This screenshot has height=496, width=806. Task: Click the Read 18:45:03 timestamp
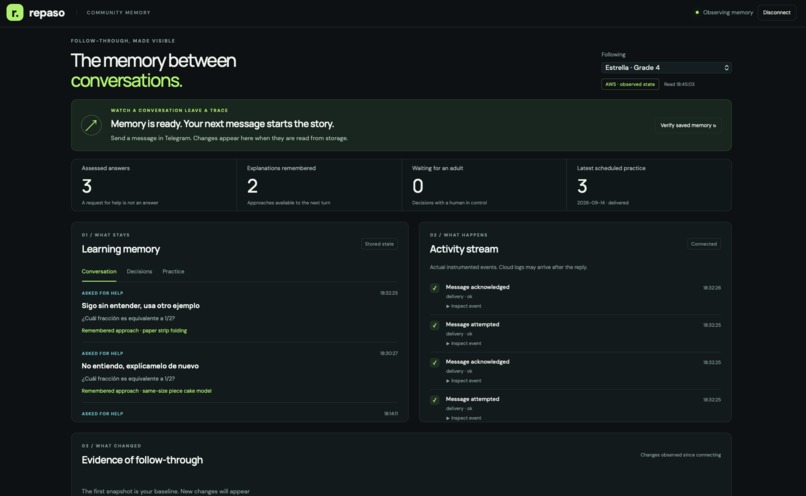pyautogui.click(x=679, y=84)
